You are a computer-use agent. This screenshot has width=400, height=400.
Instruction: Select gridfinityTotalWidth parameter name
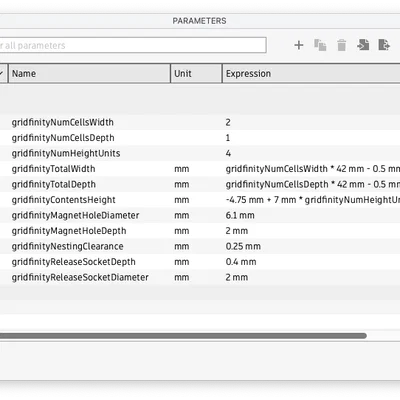[53, 169]
